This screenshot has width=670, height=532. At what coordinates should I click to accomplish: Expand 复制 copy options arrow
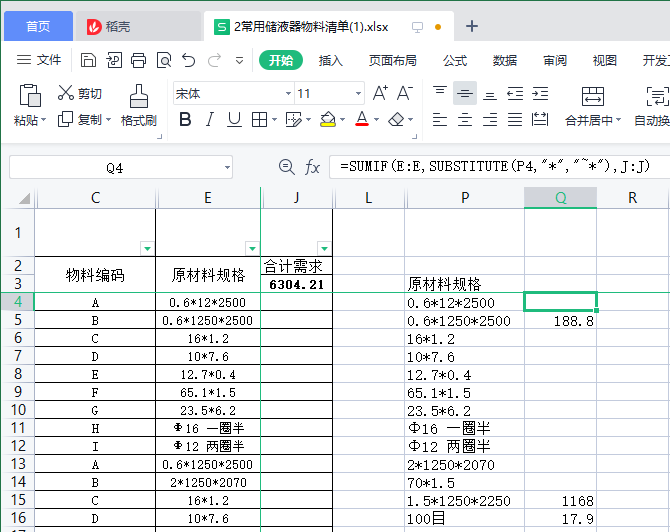pos(108,120)
